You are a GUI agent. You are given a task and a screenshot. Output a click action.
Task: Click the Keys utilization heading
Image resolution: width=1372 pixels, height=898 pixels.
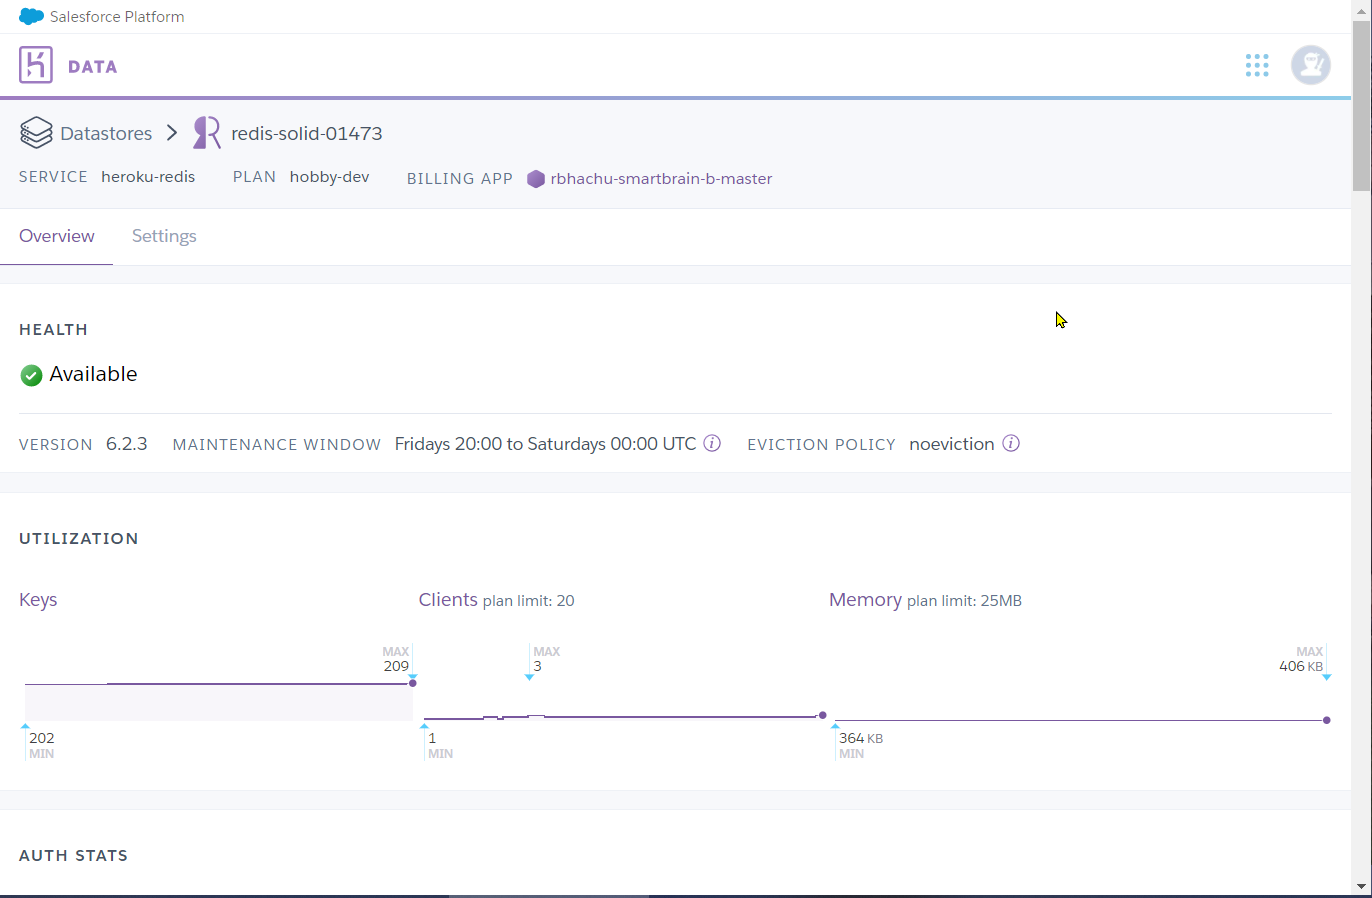(x=38, y=600)
